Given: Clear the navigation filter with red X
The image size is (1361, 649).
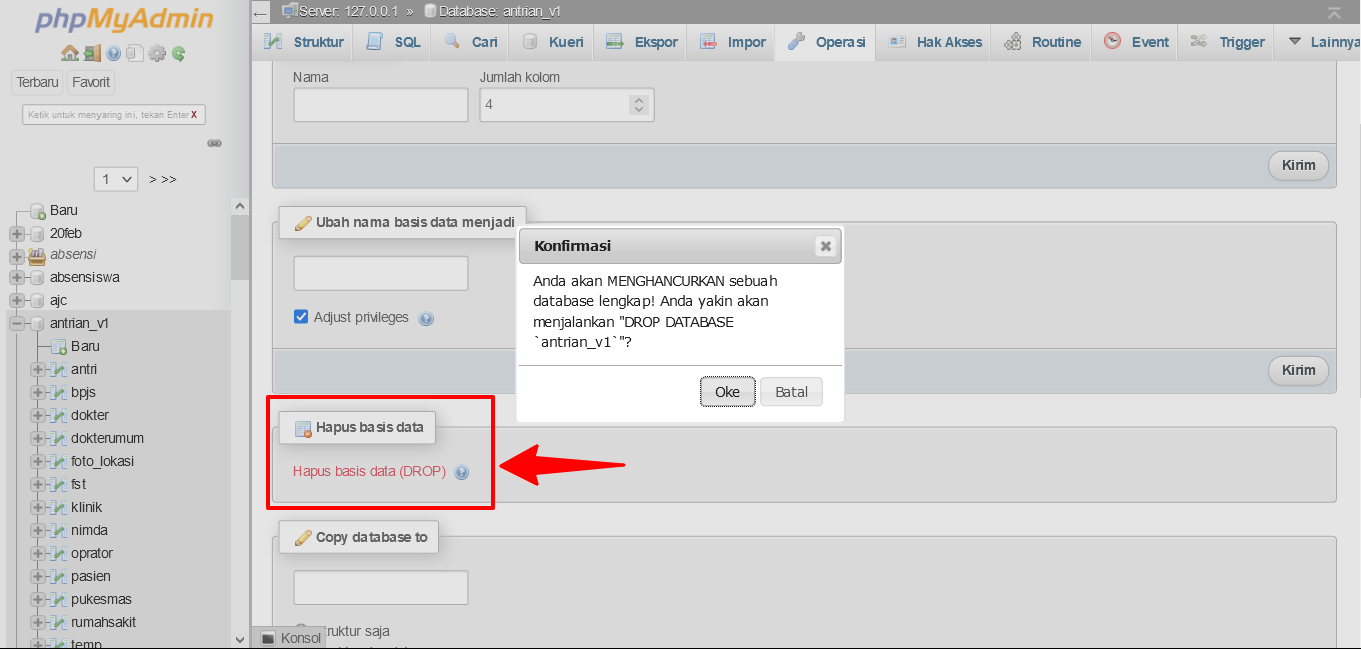Looking at the screenshot, I should tap(196, 113).
